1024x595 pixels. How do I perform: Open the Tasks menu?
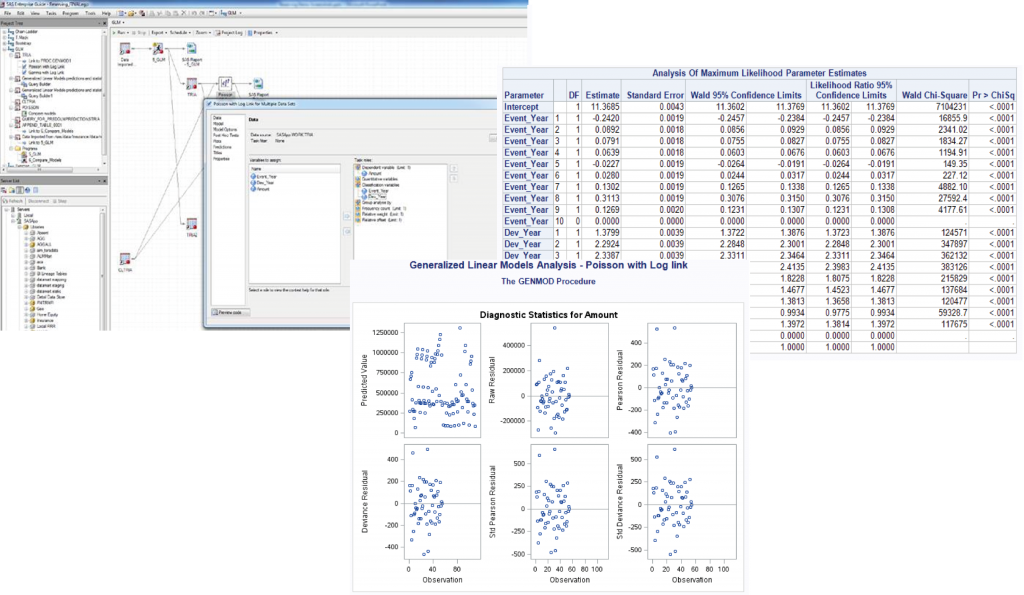click(53, 13)
